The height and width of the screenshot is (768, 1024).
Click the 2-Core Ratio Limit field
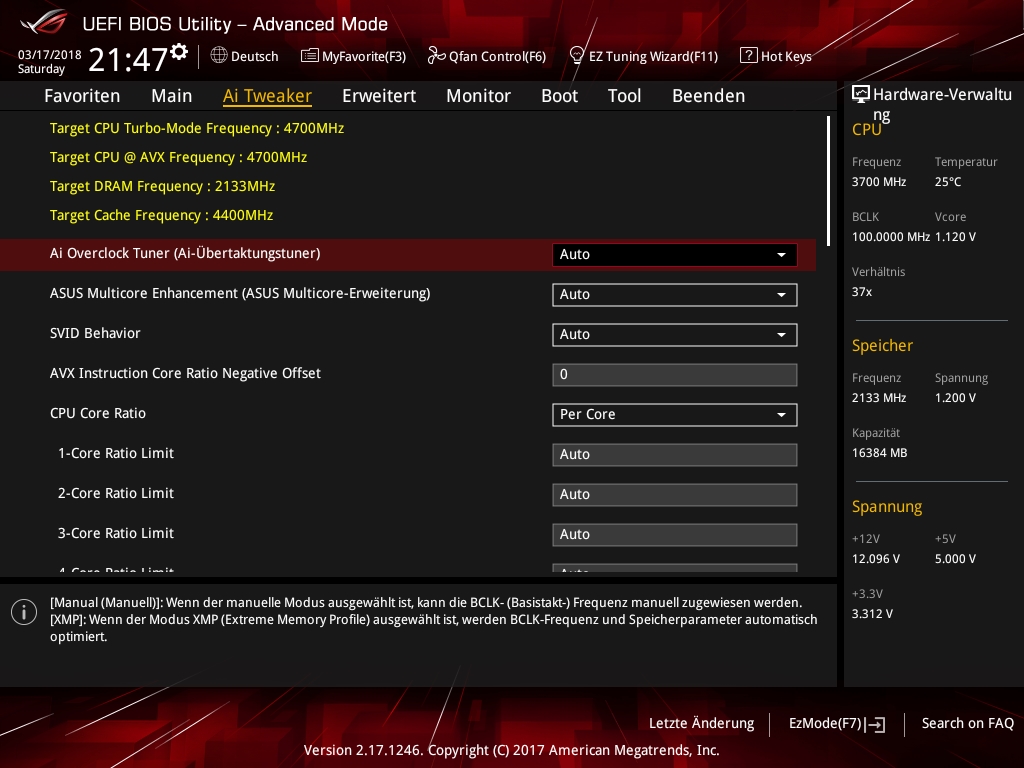675,494
